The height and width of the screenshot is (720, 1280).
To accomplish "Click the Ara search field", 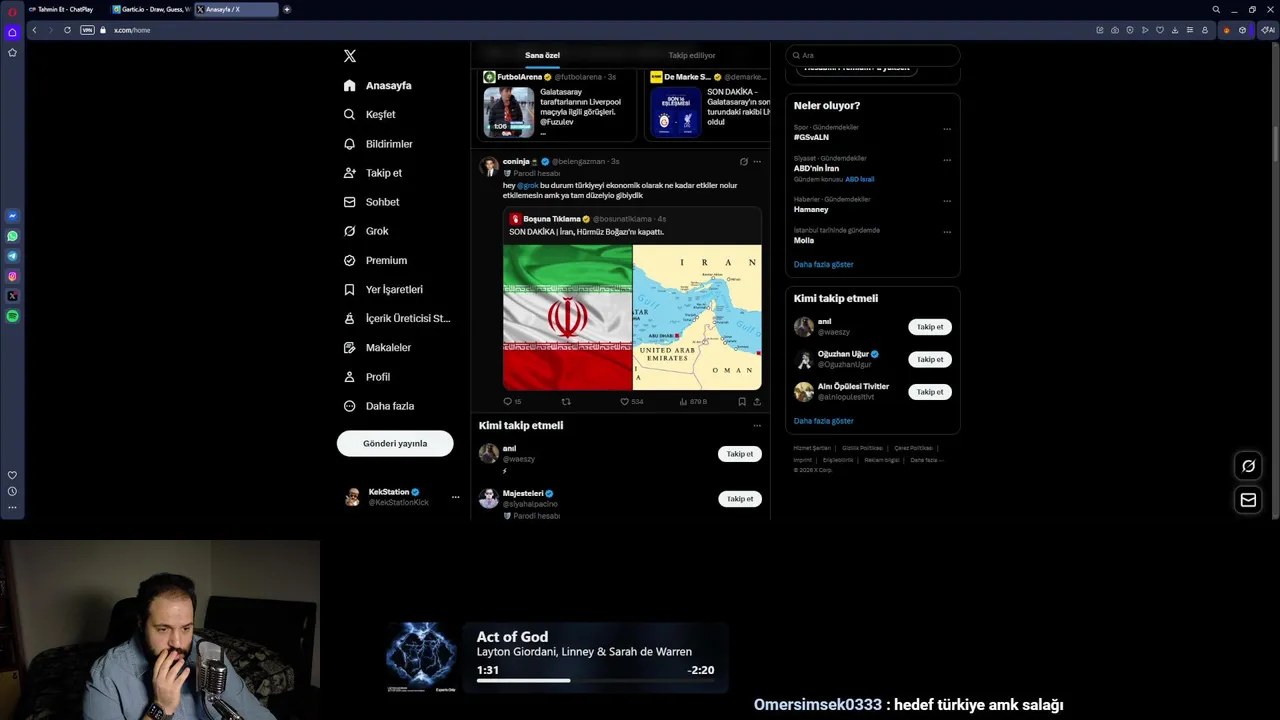I will pyautogui.click(x=872, y=55).
